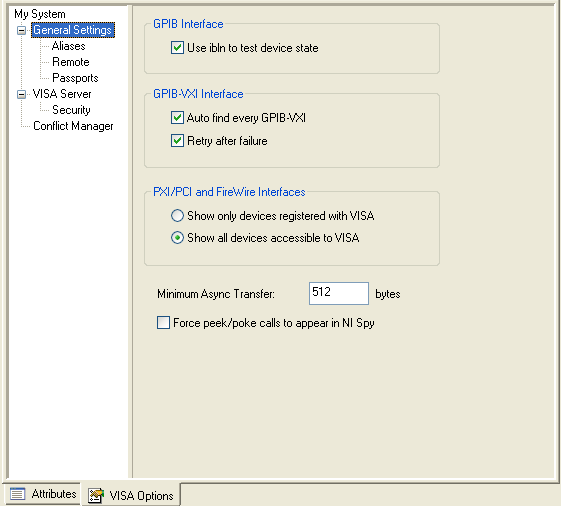Select VISA Server tree item
561x506 pixels.
62,94
